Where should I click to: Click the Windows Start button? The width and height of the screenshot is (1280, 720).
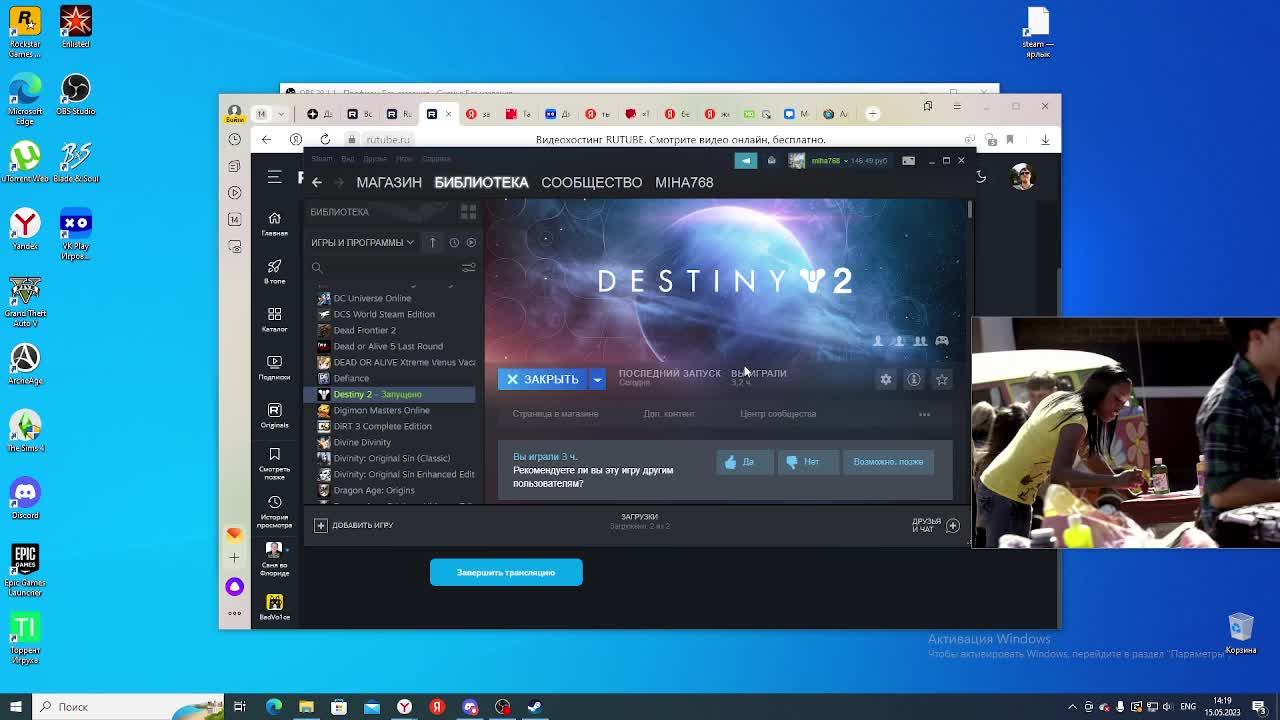point(15,707)
